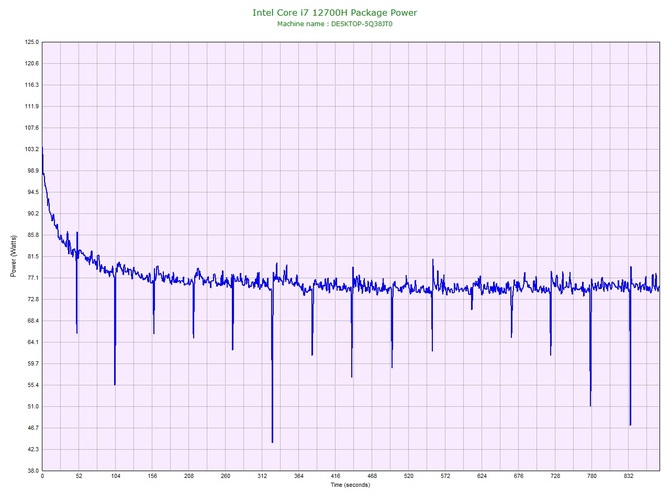Click the x-axis tick label 312
The image size is (670, 502).
tap(262, 476)
